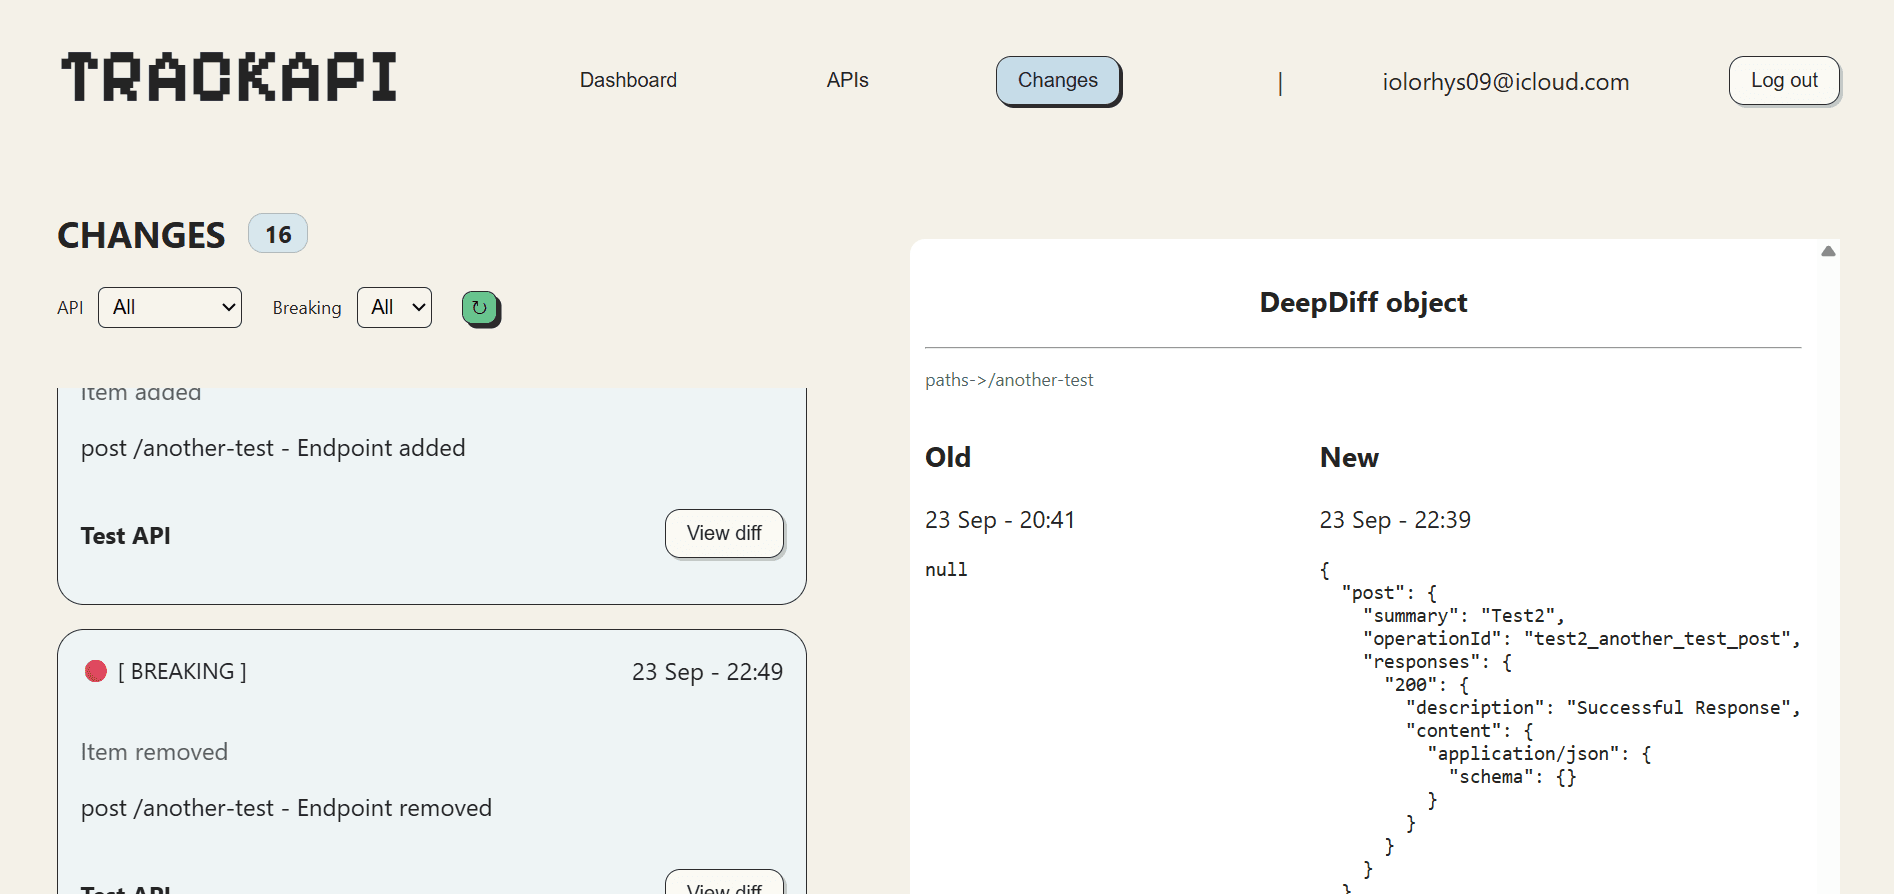
Task: Click the path text paths->/another-test
Action: click(1009, 380)
